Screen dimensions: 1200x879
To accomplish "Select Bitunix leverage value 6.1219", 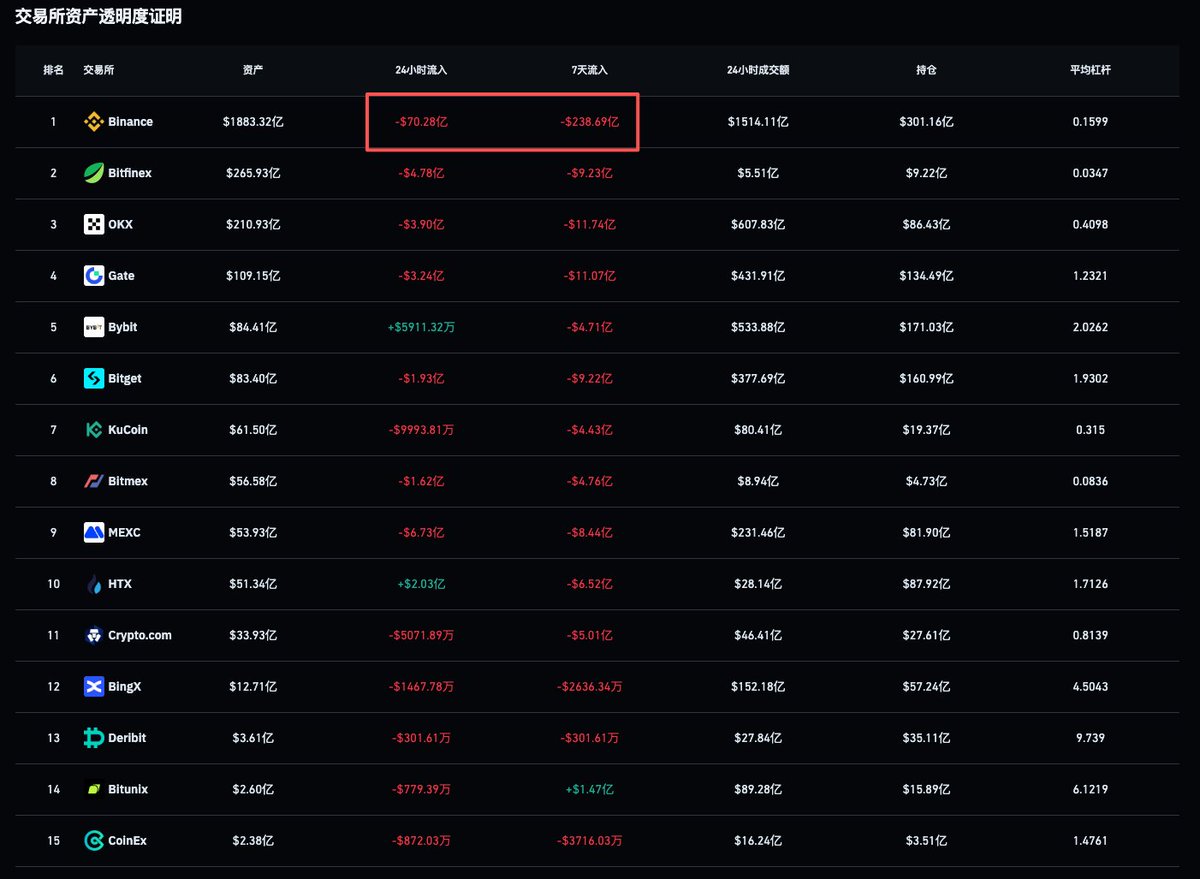I will pyautogui.click(x=1089, y=789).
